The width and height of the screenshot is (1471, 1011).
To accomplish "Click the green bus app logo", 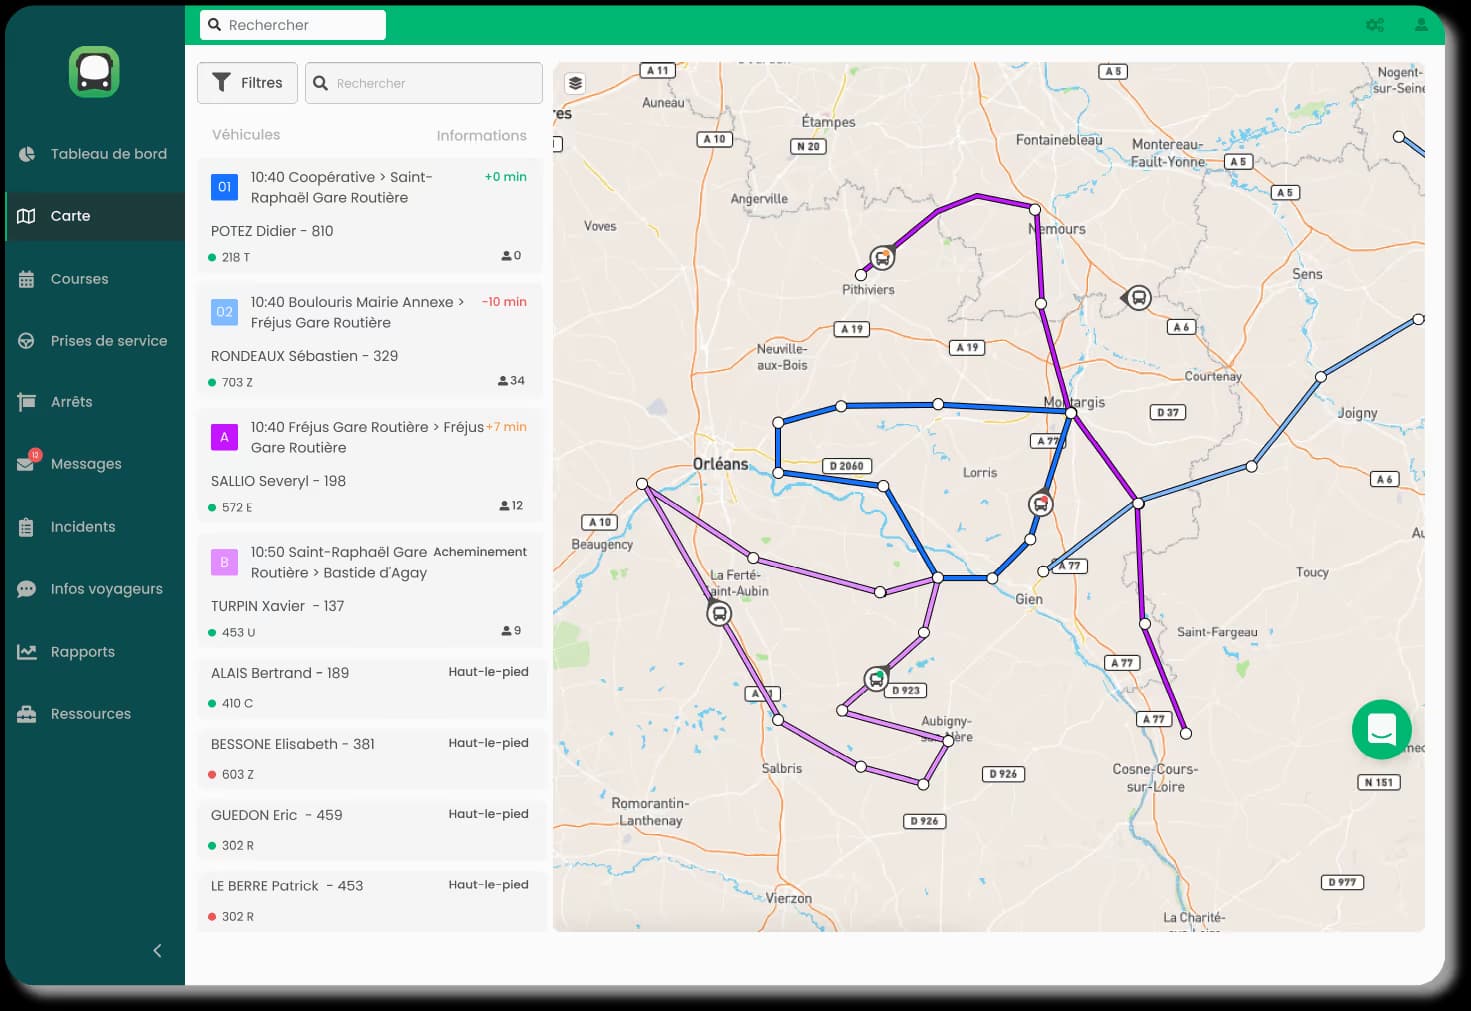I will (x=94, y=72).
